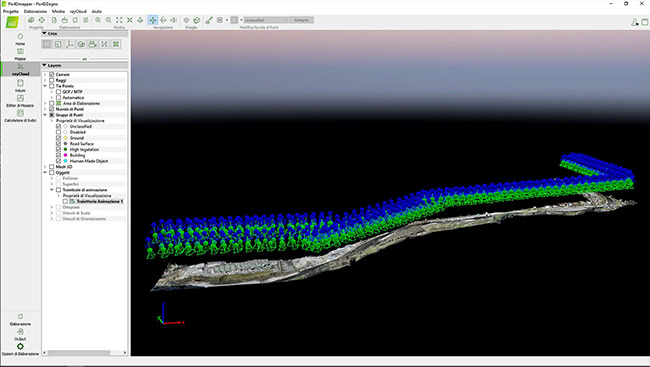The image size is (650, 367).
Task: Click the layers panel horizontal scrollbar
Action: coord(79,352)
